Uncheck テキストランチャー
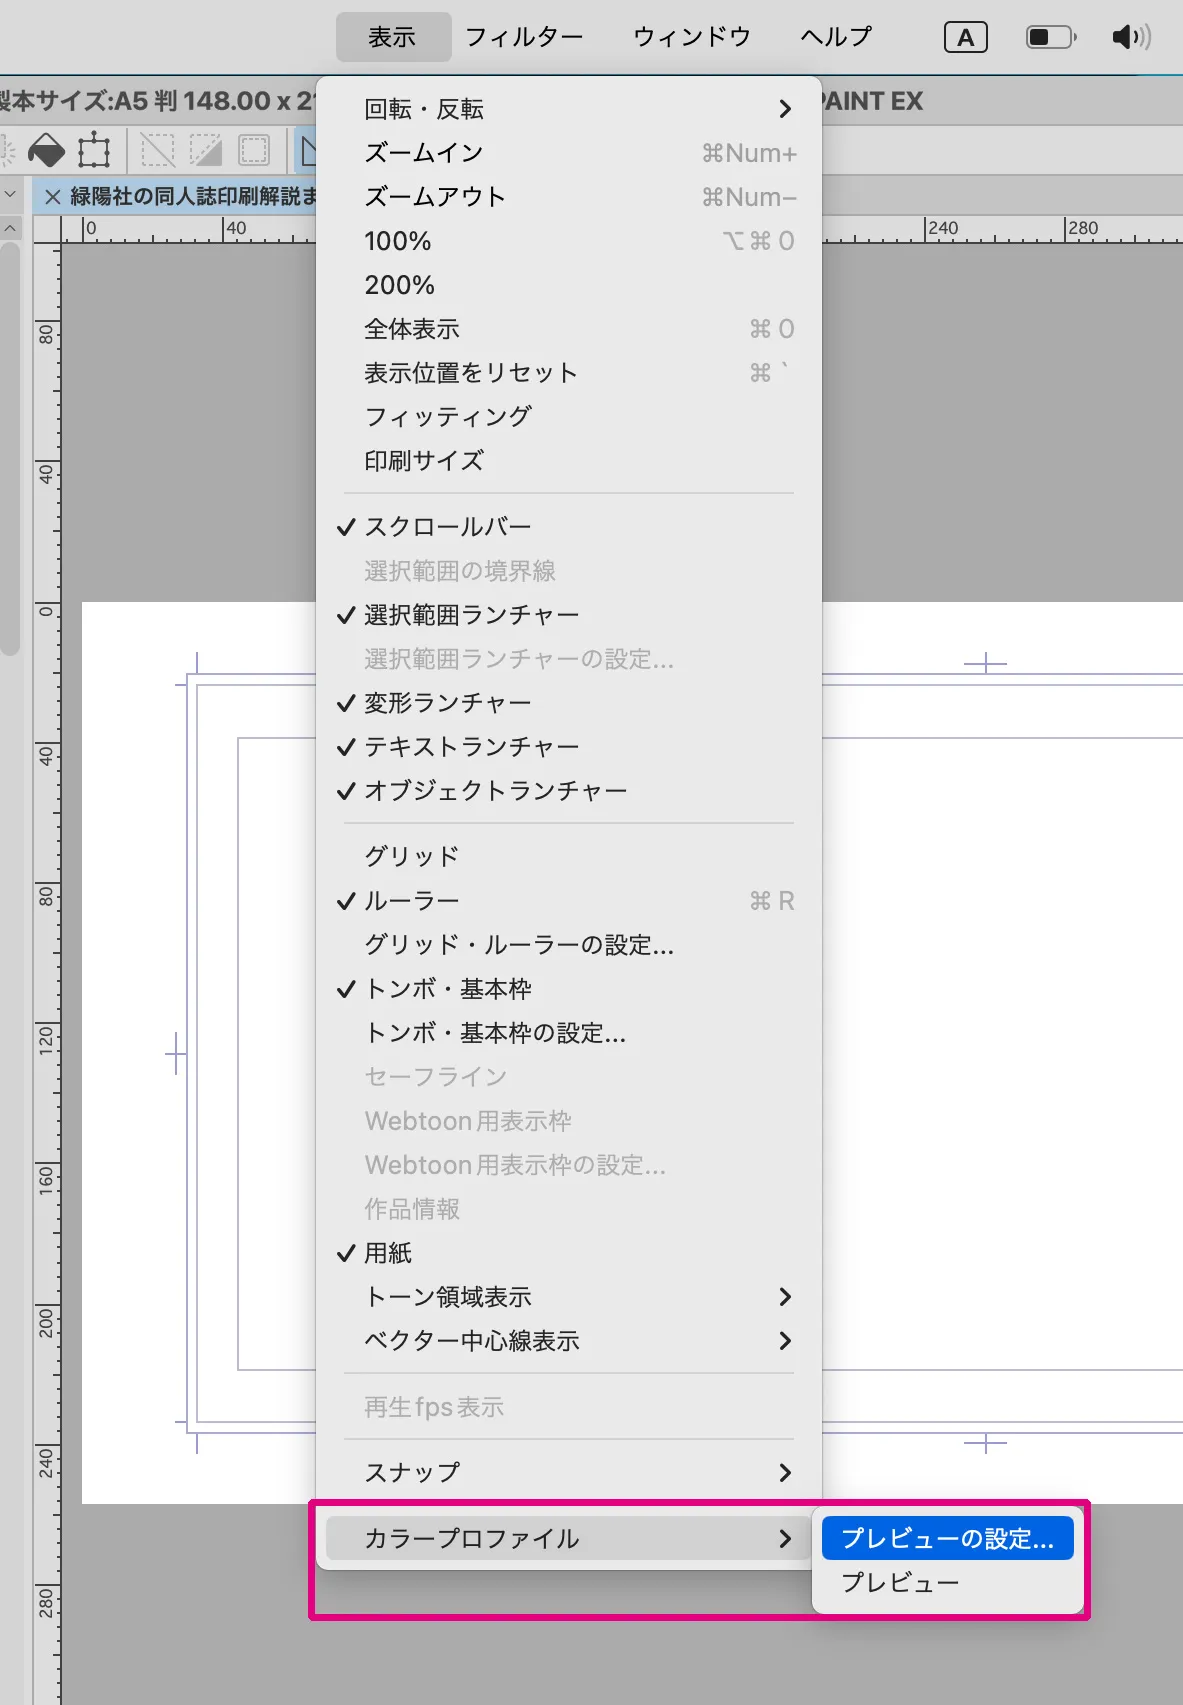Screen dimensions: 1183x1705 [x=569, y=747]
